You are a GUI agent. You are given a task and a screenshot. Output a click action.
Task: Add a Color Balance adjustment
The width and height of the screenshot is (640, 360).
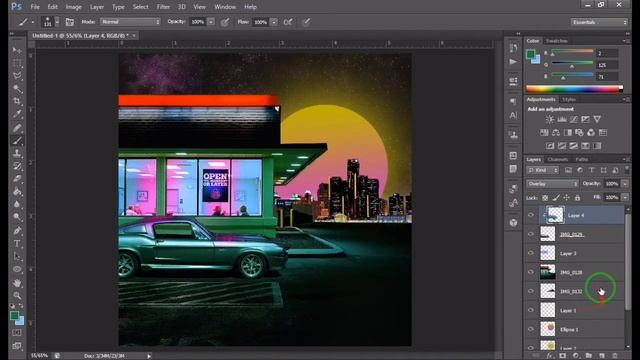(556, 133)
